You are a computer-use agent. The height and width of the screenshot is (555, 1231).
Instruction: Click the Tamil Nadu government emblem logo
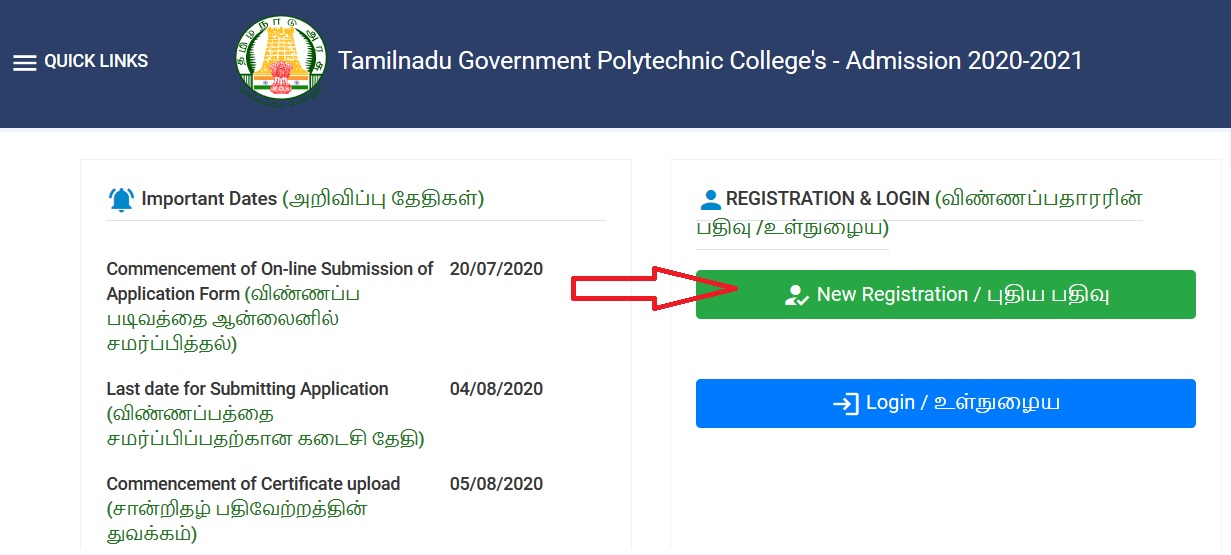(x=279, y=61)
